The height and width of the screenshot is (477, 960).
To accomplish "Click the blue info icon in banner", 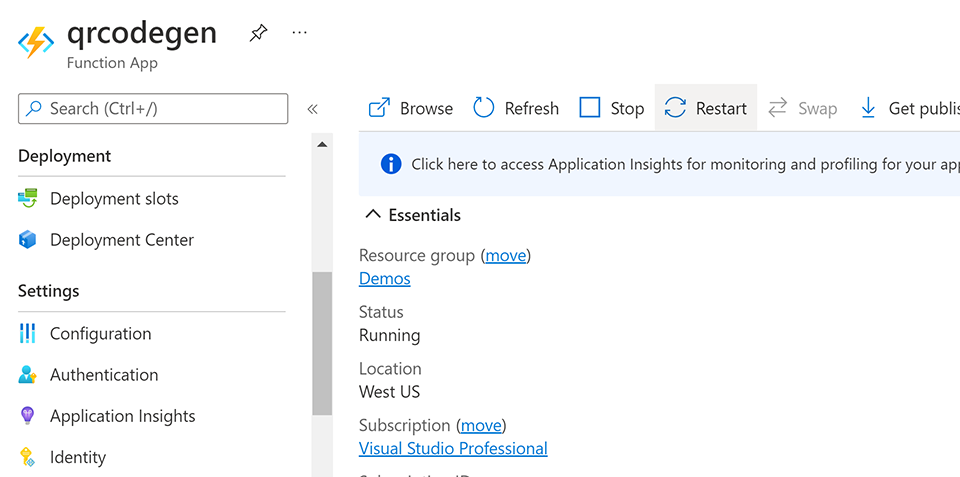I will [391, 164].
